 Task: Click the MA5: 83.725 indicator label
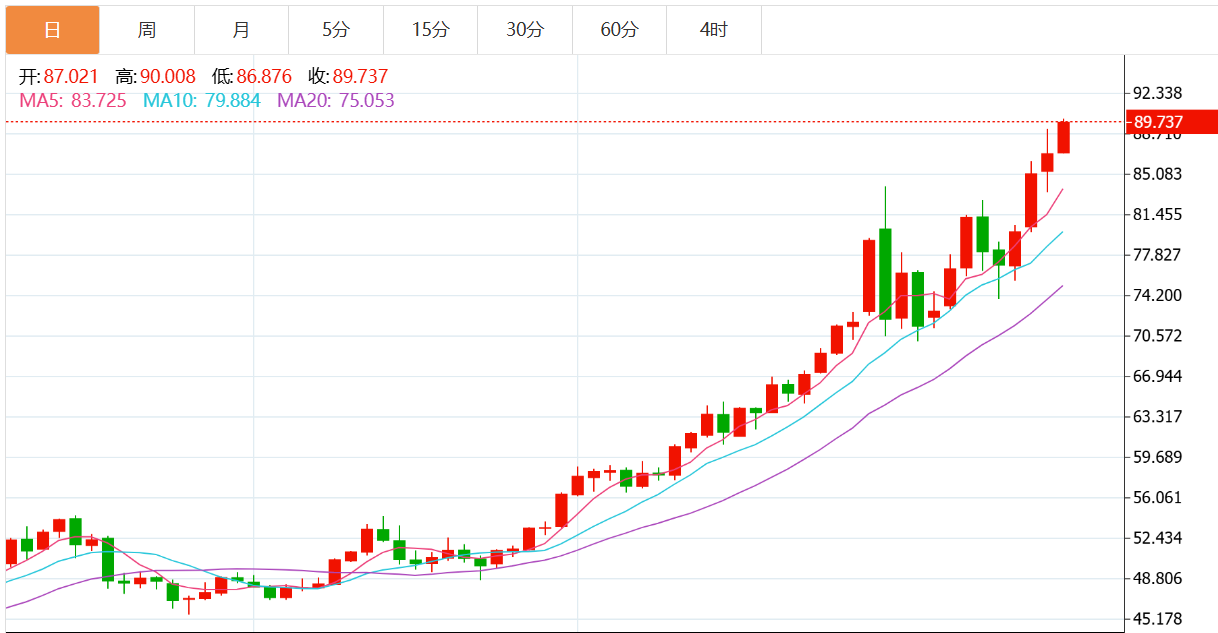(73, 100)
